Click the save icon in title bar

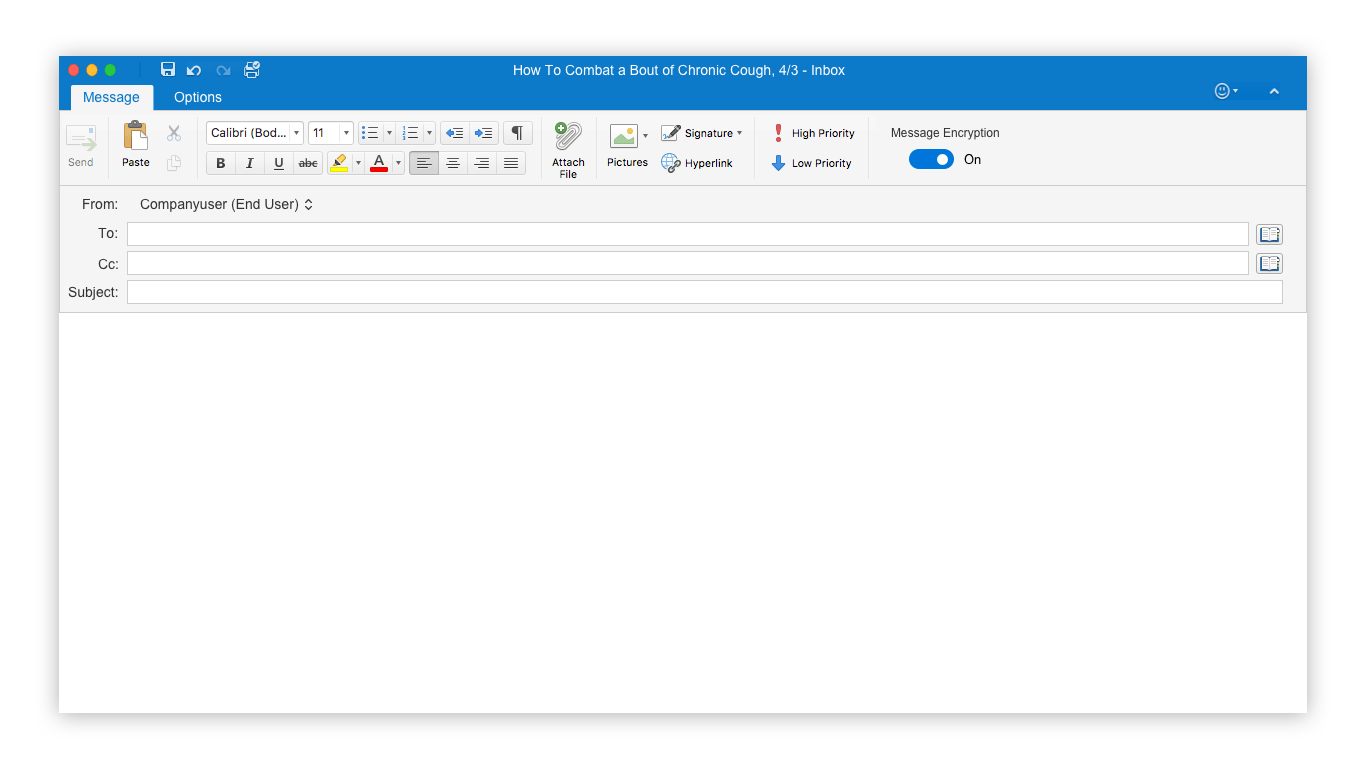[168, 70]
